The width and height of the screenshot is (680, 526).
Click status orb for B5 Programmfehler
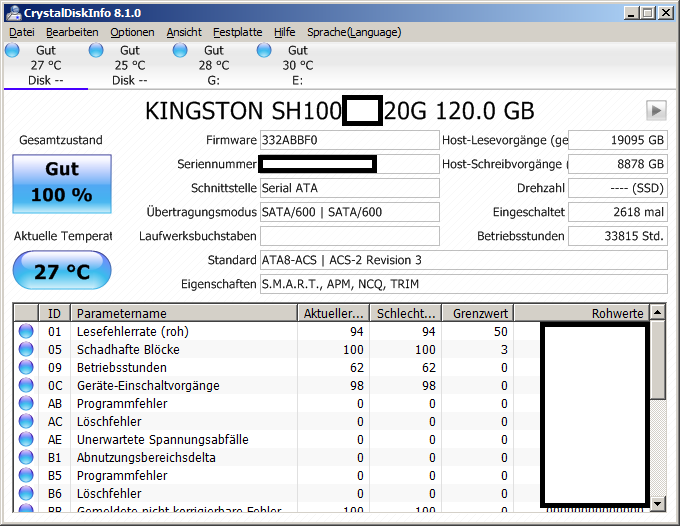pos(26,475)
